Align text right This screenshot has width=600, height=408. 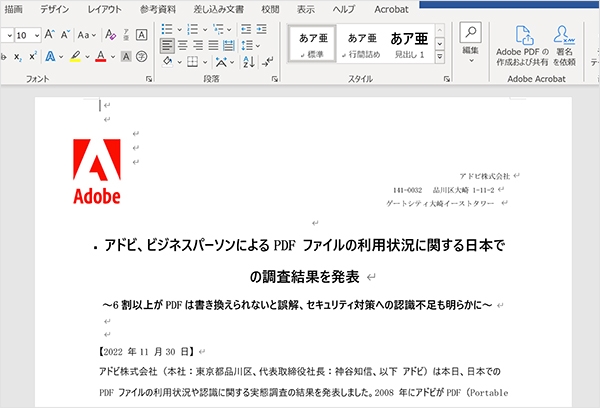pyautogui.click(x=198, y=46)
